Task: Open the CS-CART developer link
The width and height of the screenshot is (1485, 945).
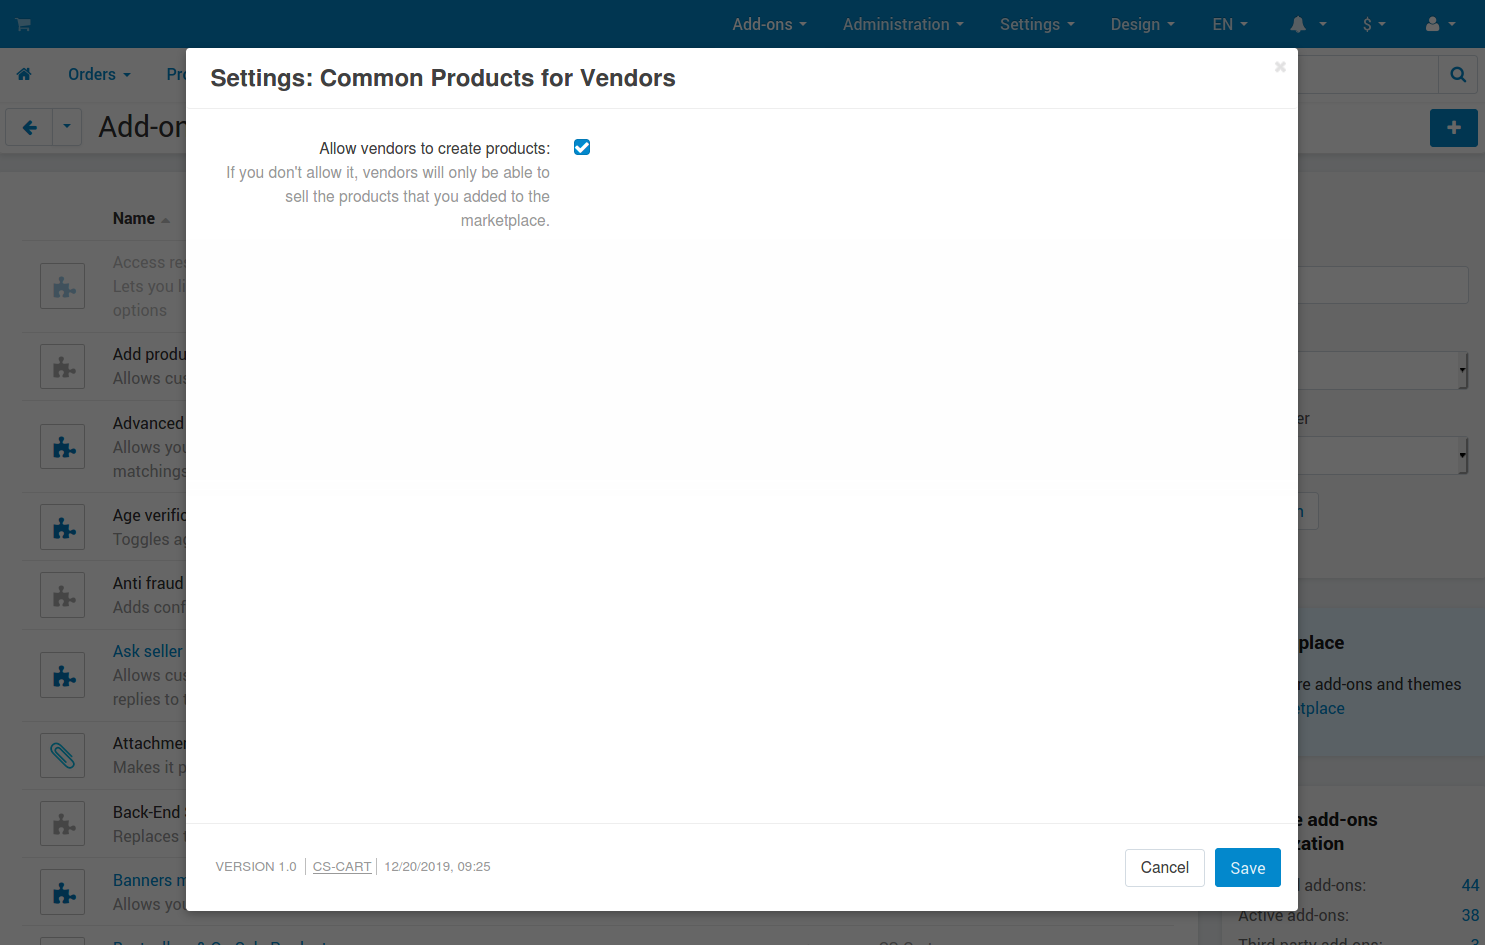Action: [x=342, y=867]
